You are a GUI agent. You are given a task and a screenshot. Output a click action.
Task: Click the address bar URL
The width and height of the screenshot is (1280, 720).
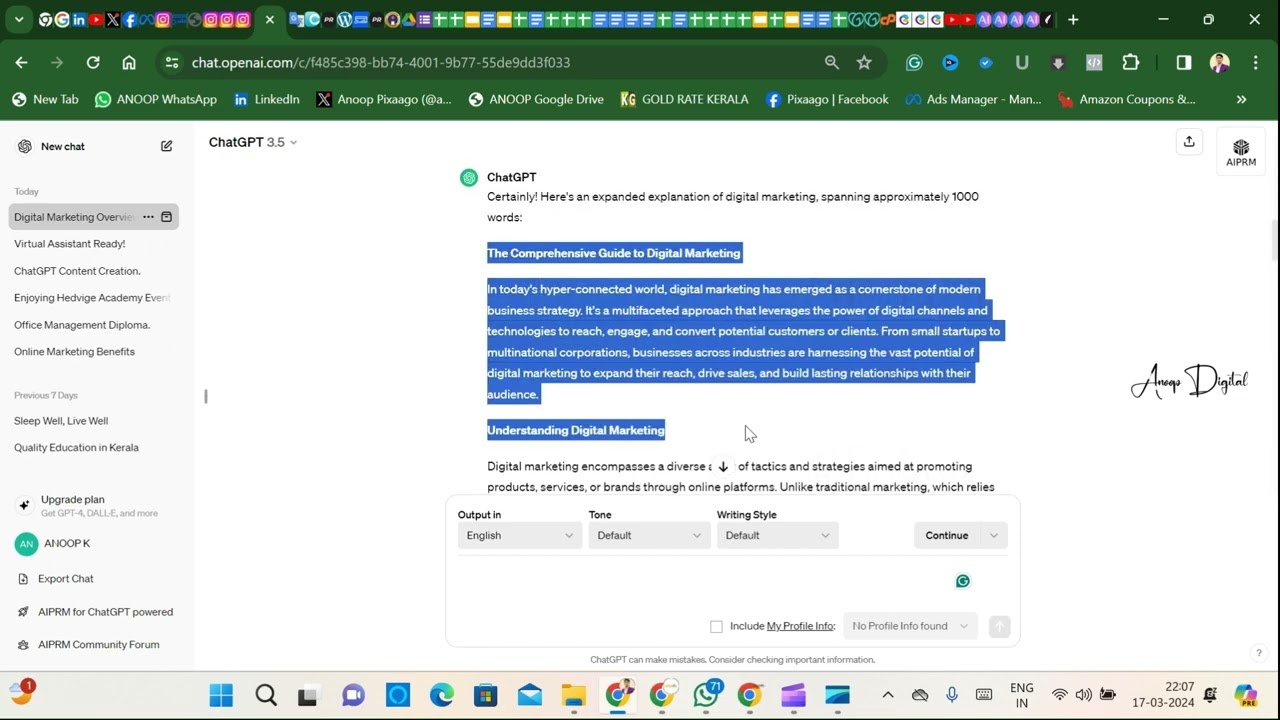(x=381, y=62)
